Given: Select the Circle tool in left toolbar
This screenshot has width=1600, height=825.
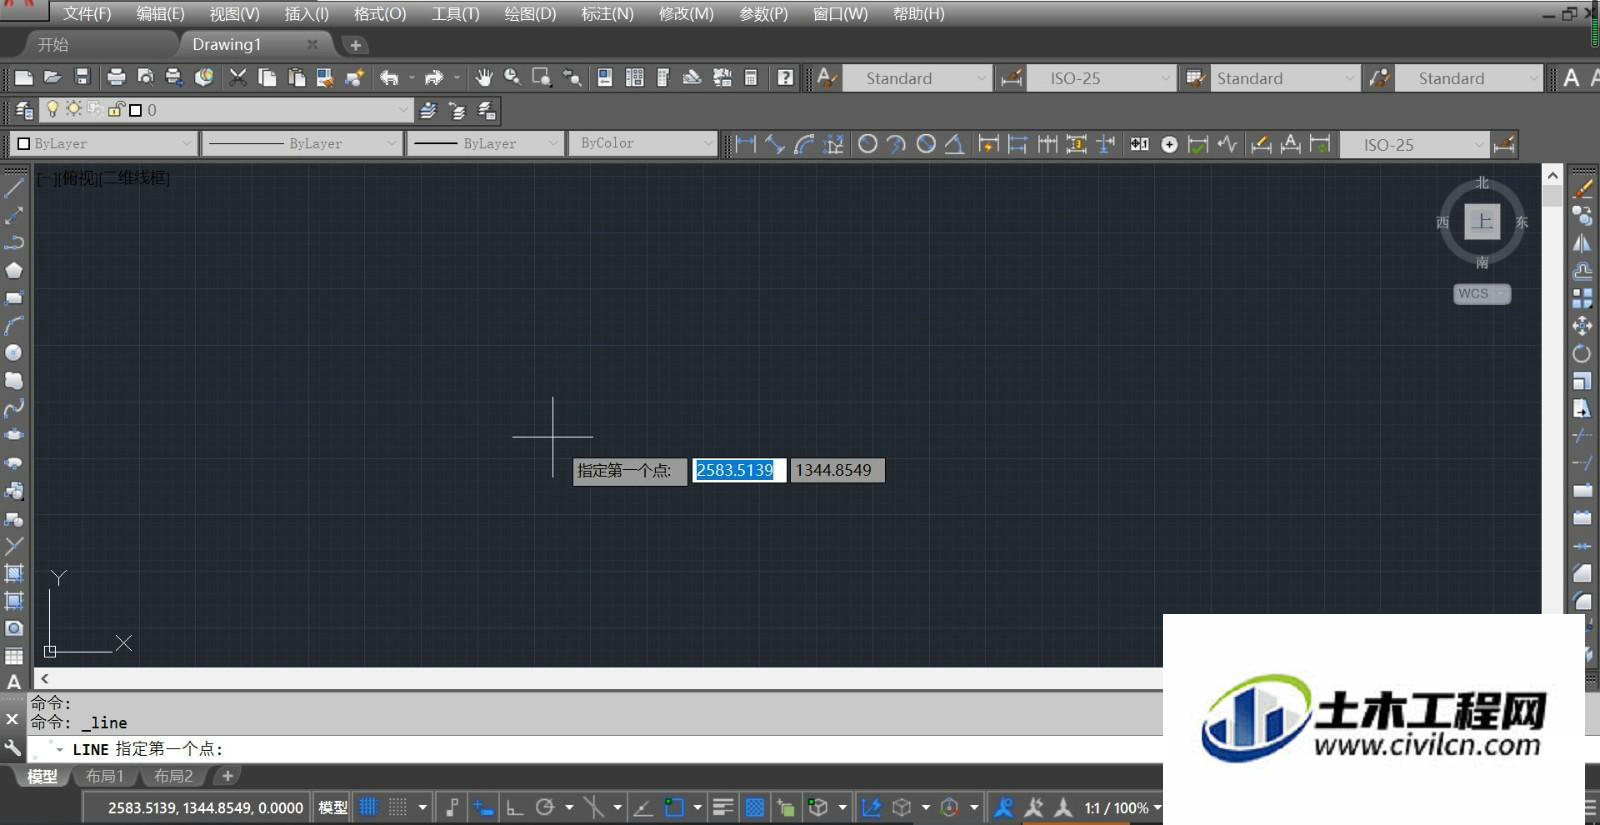Looking at the screenshot, I should pos(14,353).
